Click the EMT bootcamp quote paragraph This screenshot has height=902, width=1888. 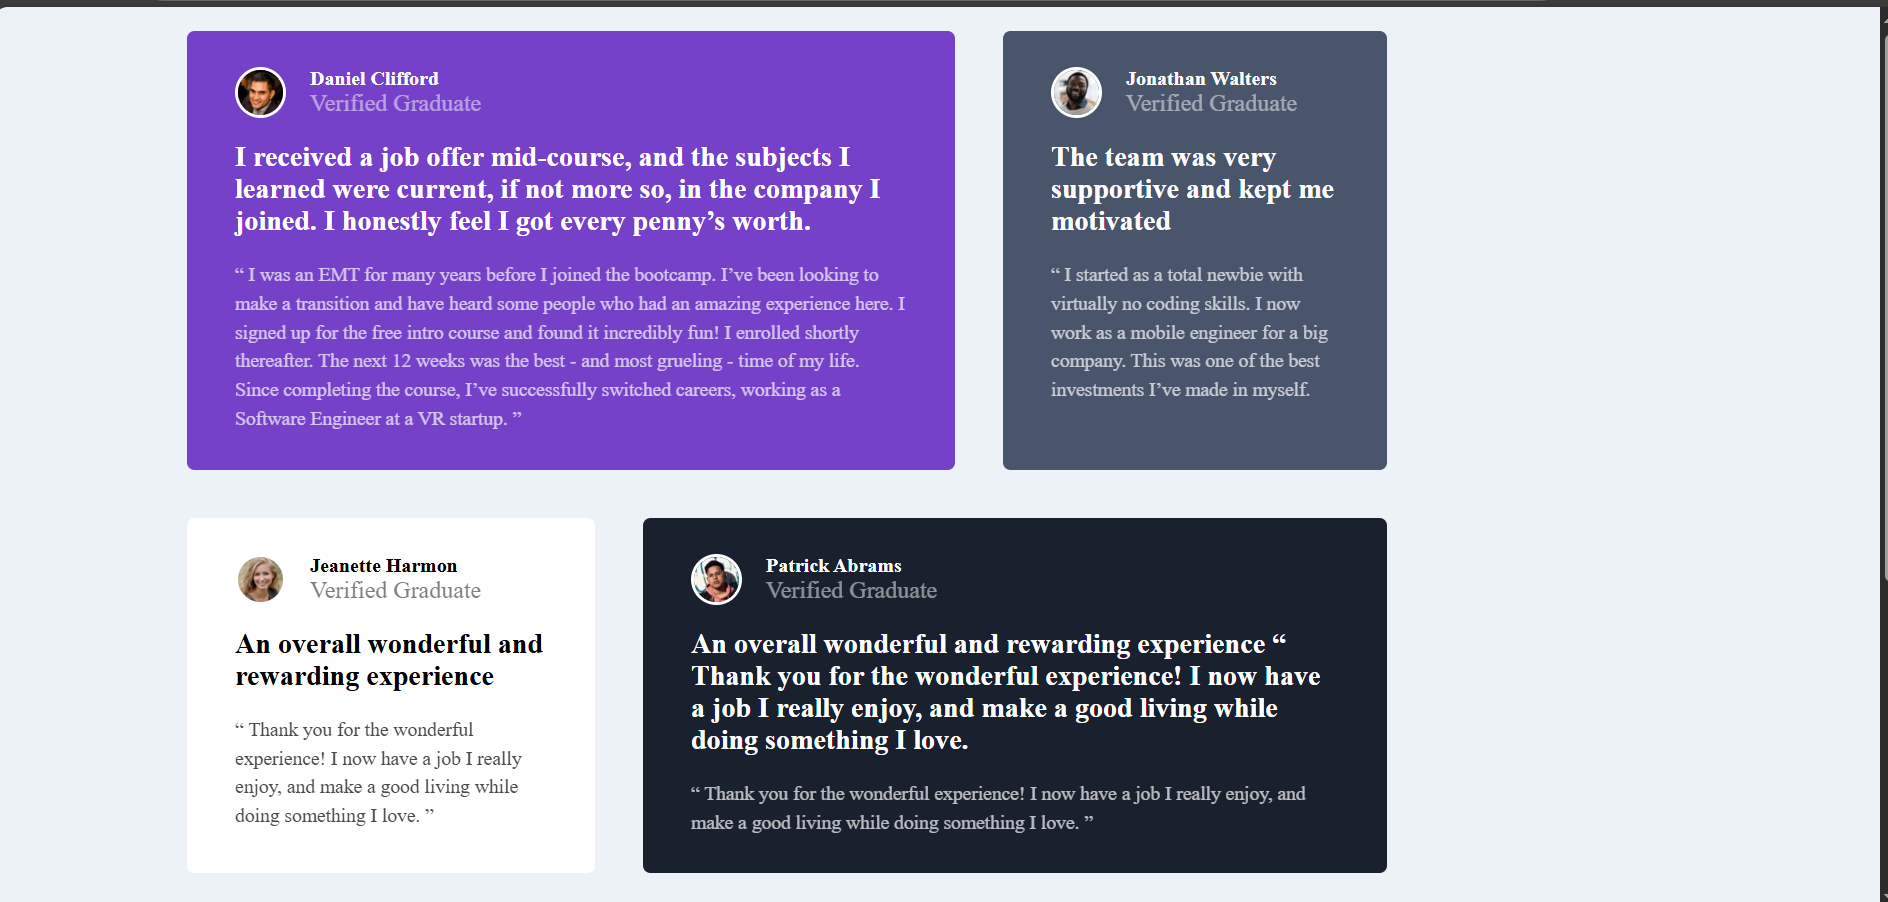(570, 346)
